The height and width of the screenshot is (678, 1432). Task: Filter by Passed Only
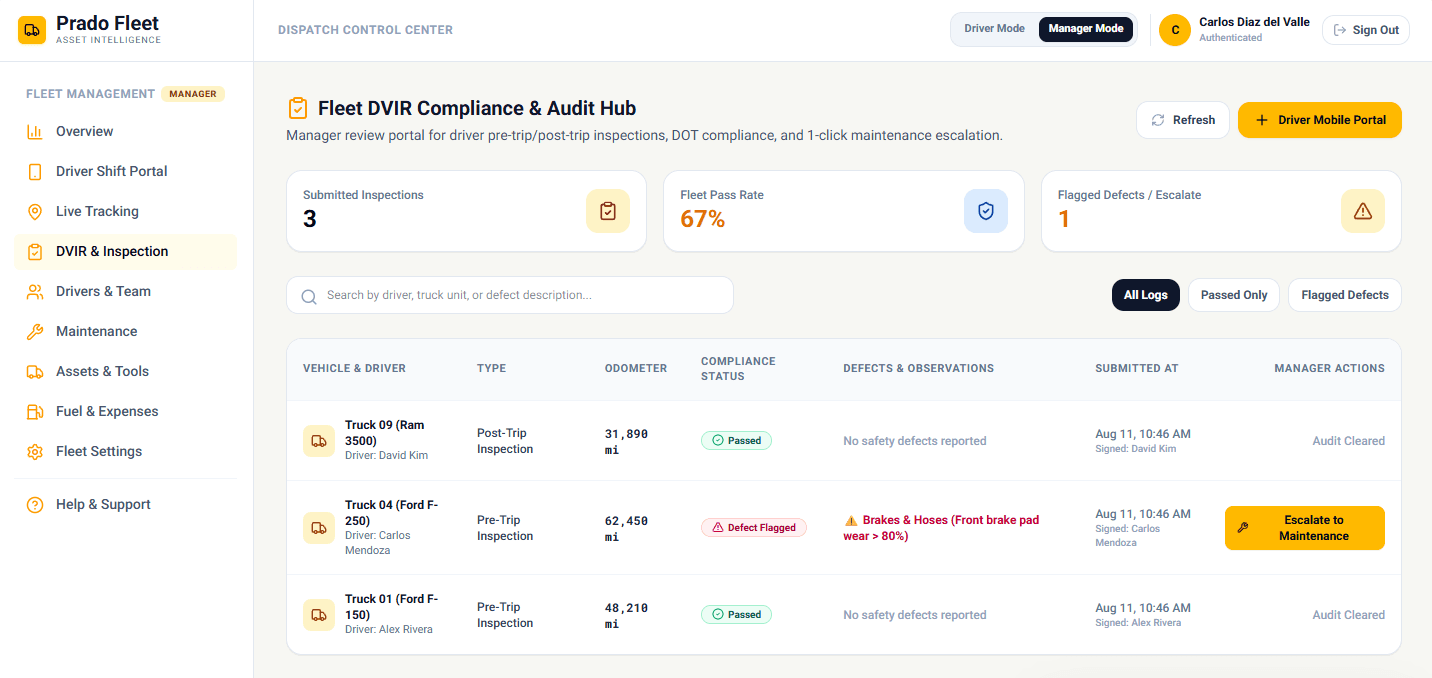coord(1234,295)
